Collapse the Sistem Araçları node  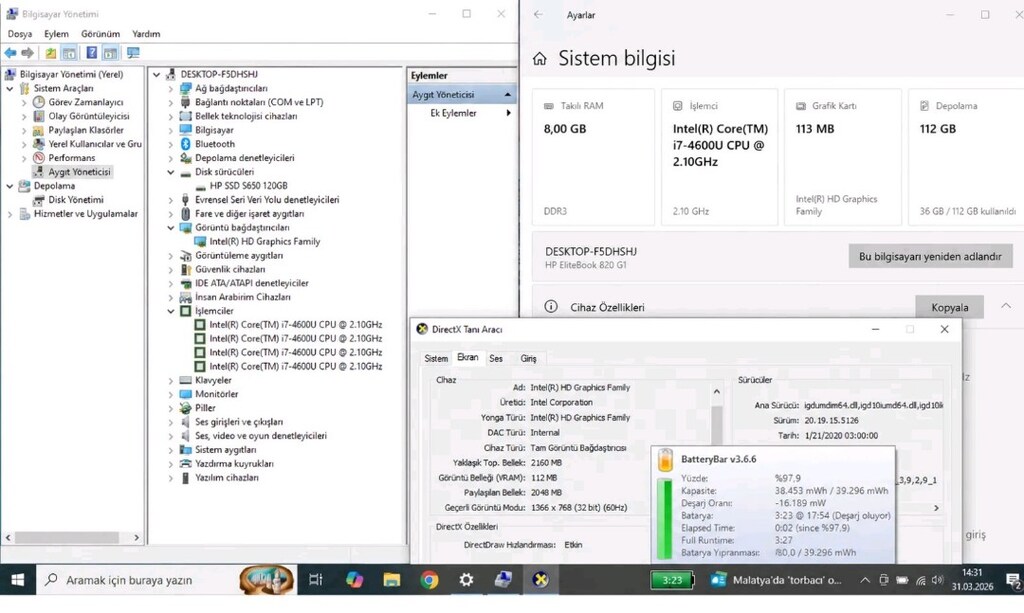coord(10,88)
